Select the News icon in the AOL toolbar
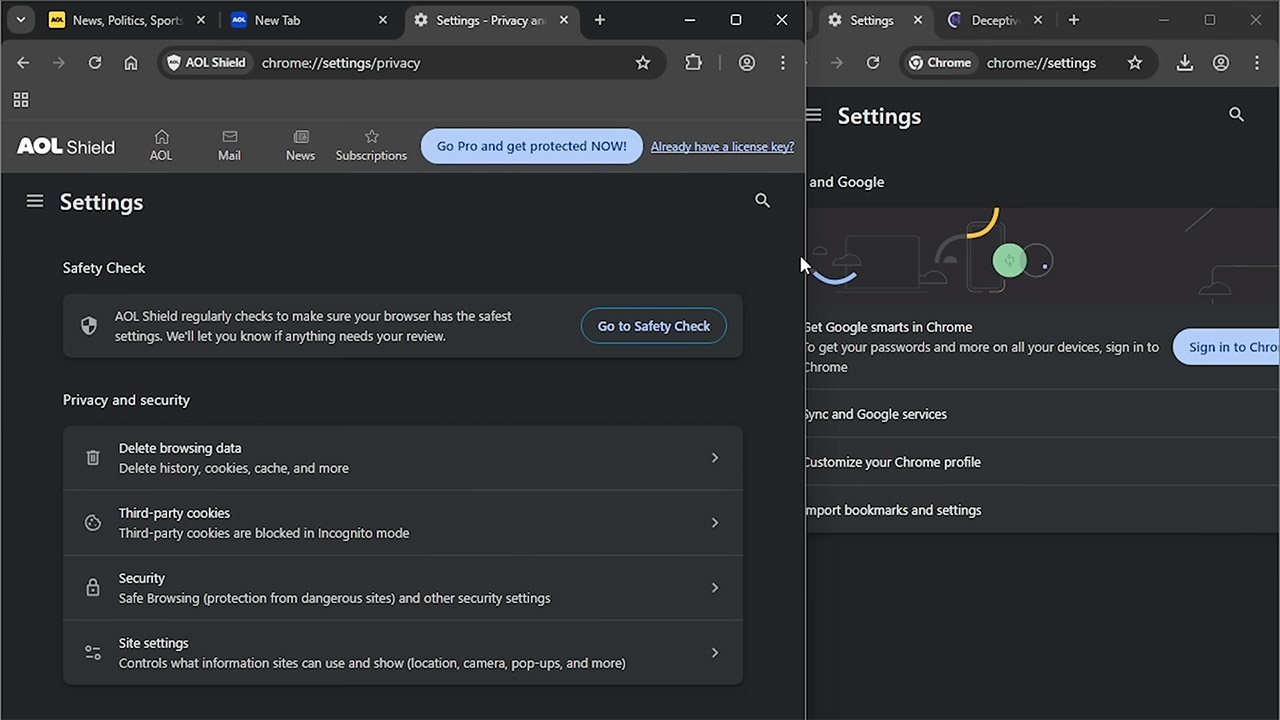The height and width of the screenshot is (720, 1280). [300, 145]
